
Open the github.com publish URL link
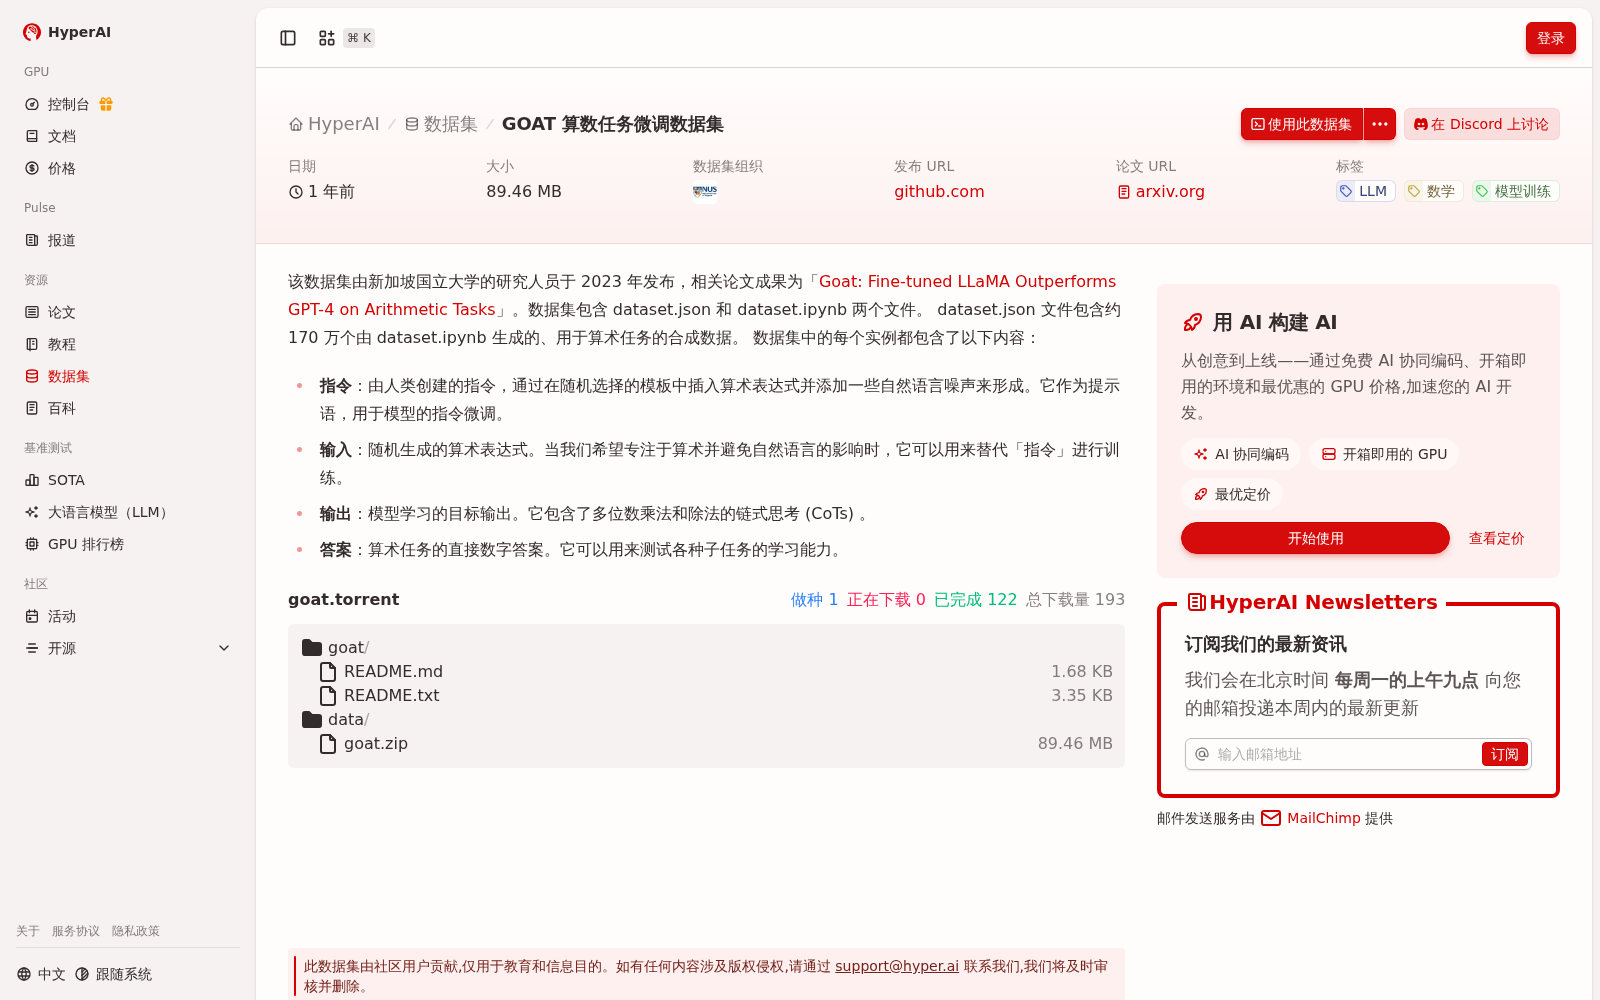point(939,191)
